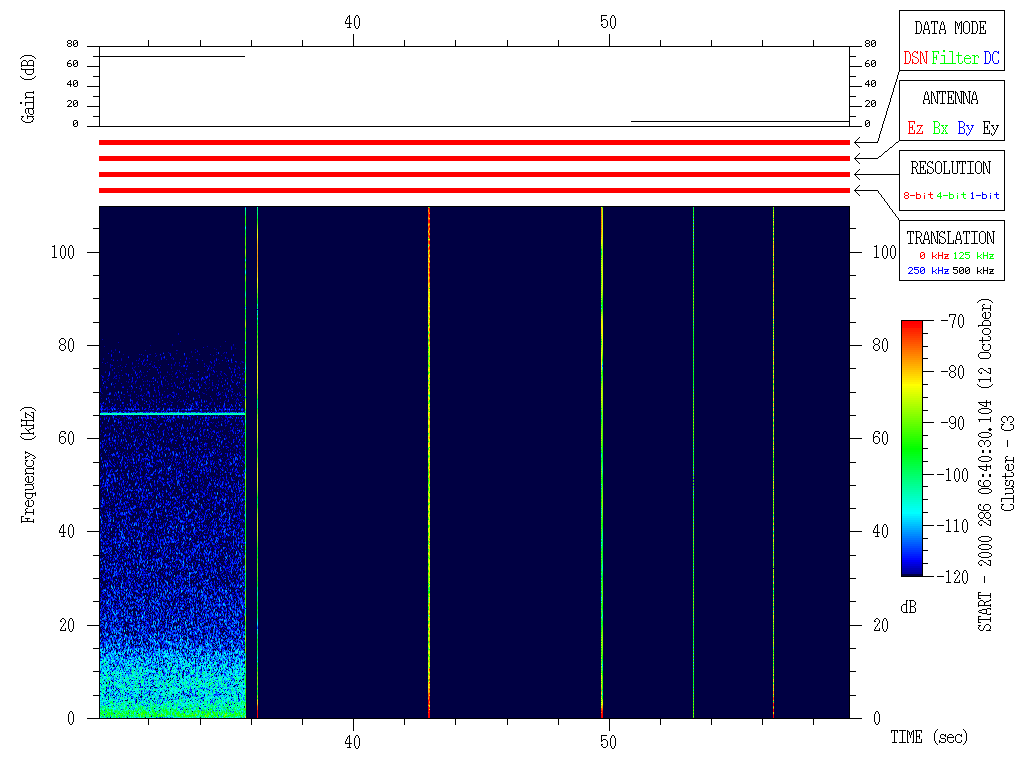Select the 4-bit resolution label
This screenshot has height=768, width=1024.
(952, 196)
